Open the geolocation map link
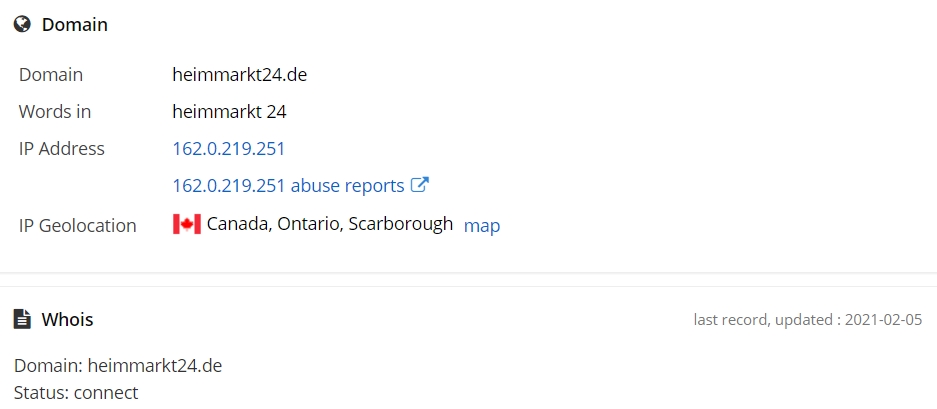937x409 pixels. click(x=482, y=226)
